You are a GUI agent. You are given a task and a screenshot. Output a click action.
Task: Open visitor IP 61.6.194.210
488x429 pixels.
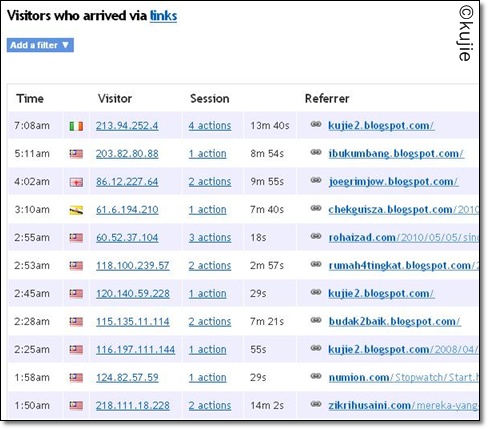127,210
